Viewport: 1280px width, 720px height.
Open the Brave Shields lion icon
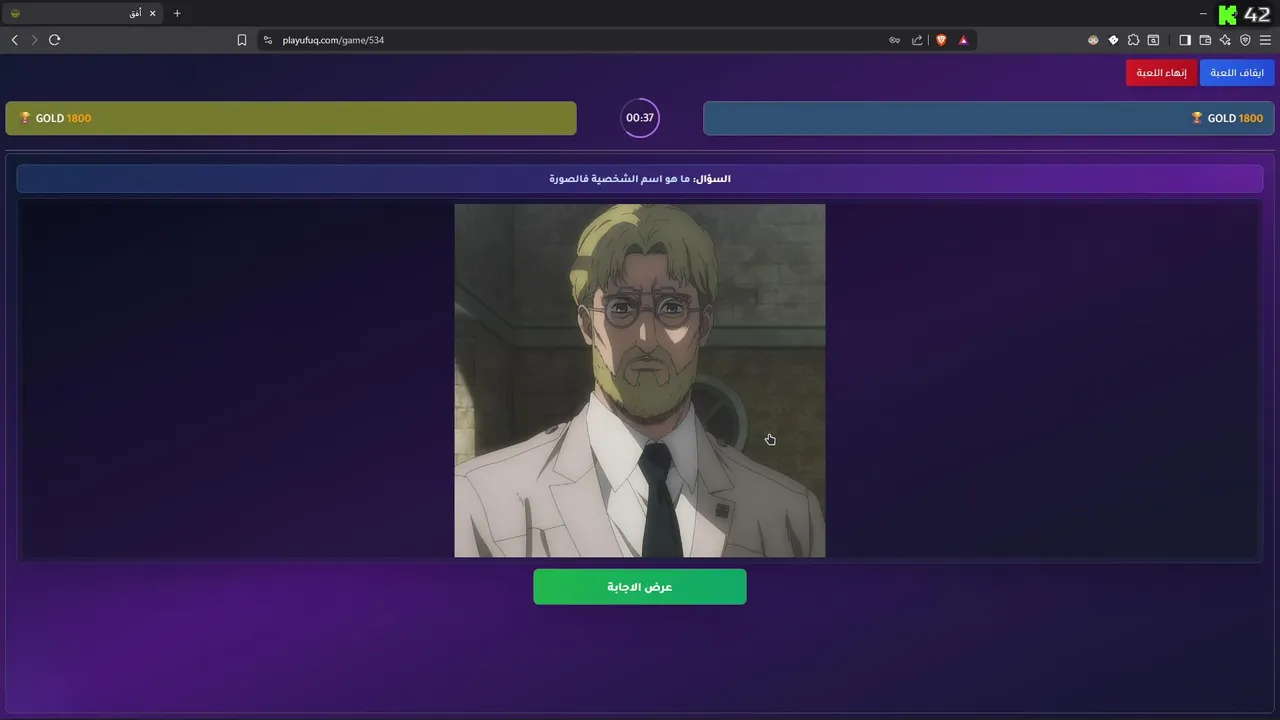941,40
